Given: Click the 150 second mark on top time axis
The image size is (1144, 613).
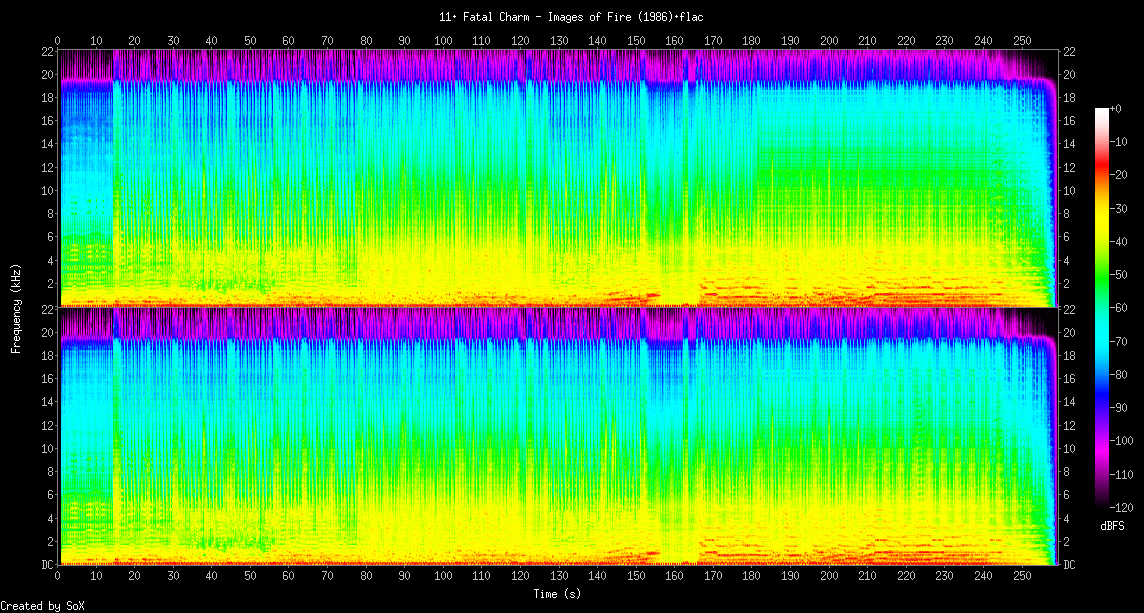Looking at the screenshot, I should (x=636, y=40).
